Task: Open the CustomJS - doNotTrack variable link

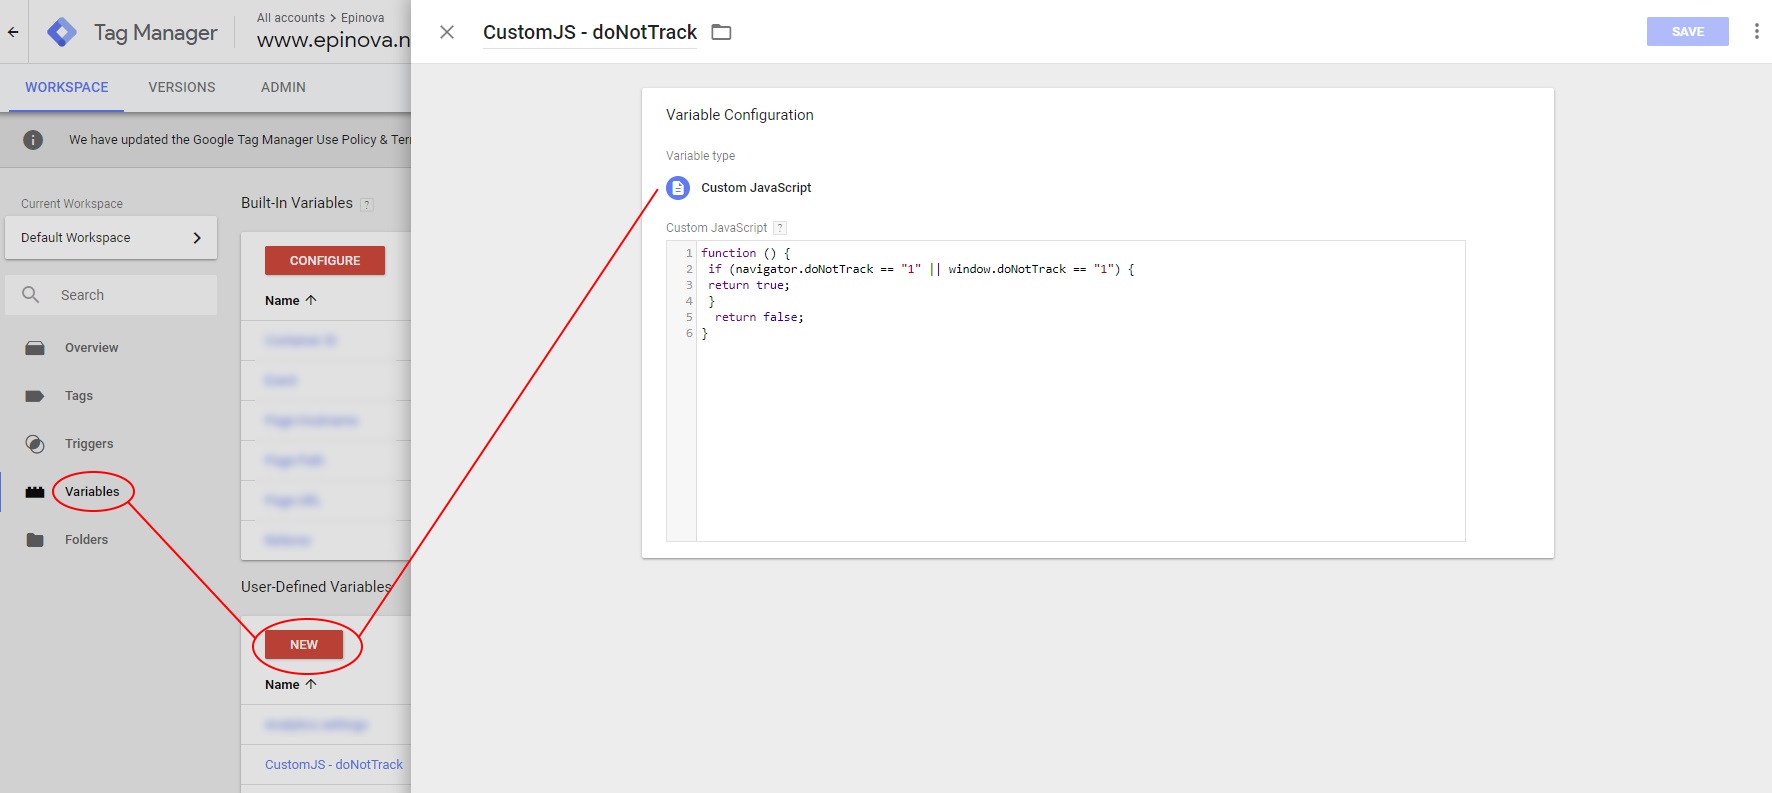Action: 333,764
